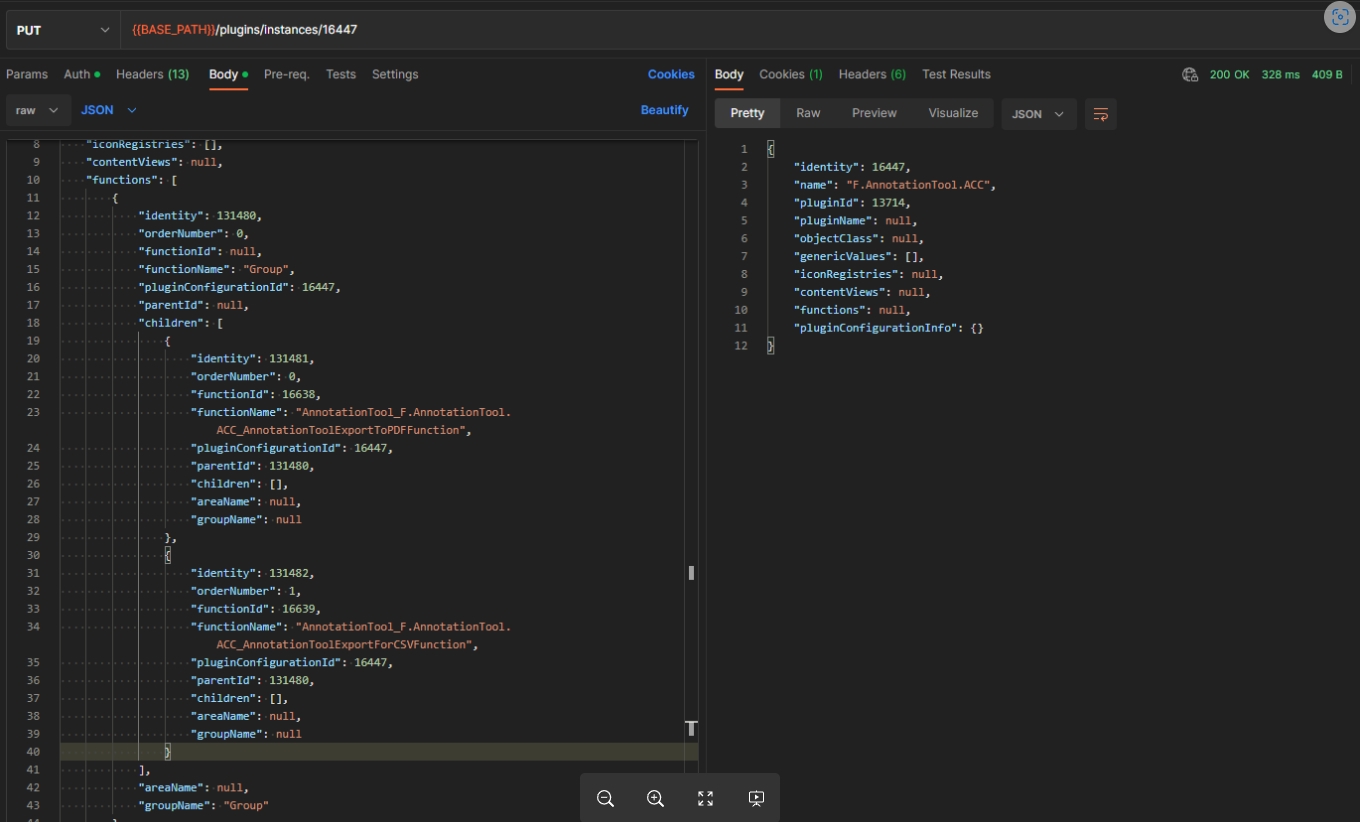Click the request body editor scrollbar thumb
1360x822 pixels.
pos(691,573)
